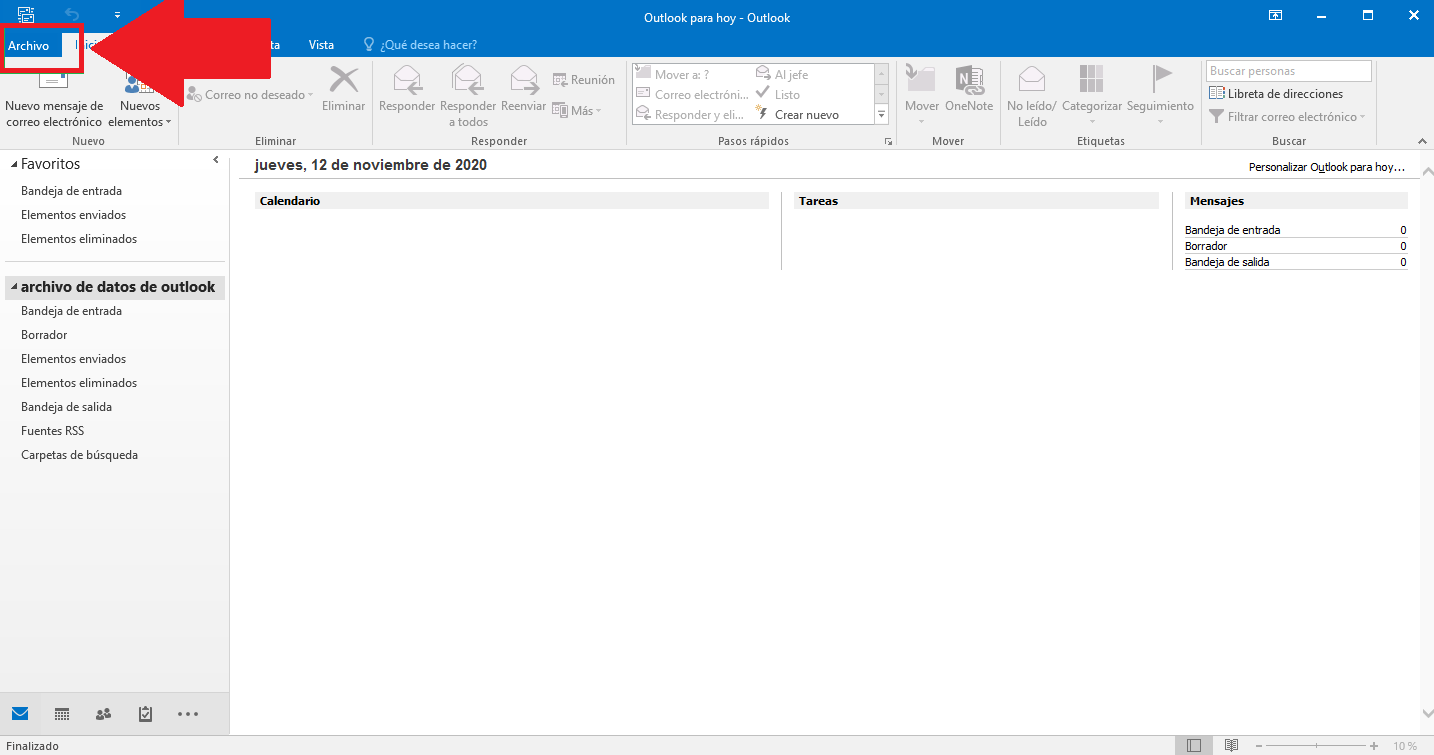
Task: Click Bandeja de entrada in Mensajes list
Action: coord(1232,230)
